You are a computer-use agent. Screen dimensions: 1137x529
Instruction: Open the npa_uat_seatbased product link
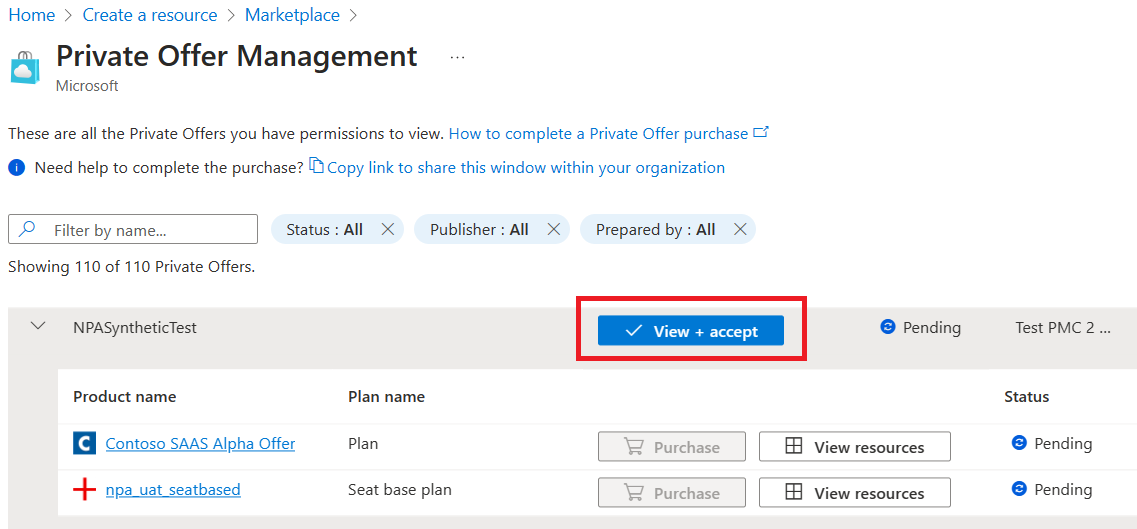pyautogui.click(x=173, y=490)
